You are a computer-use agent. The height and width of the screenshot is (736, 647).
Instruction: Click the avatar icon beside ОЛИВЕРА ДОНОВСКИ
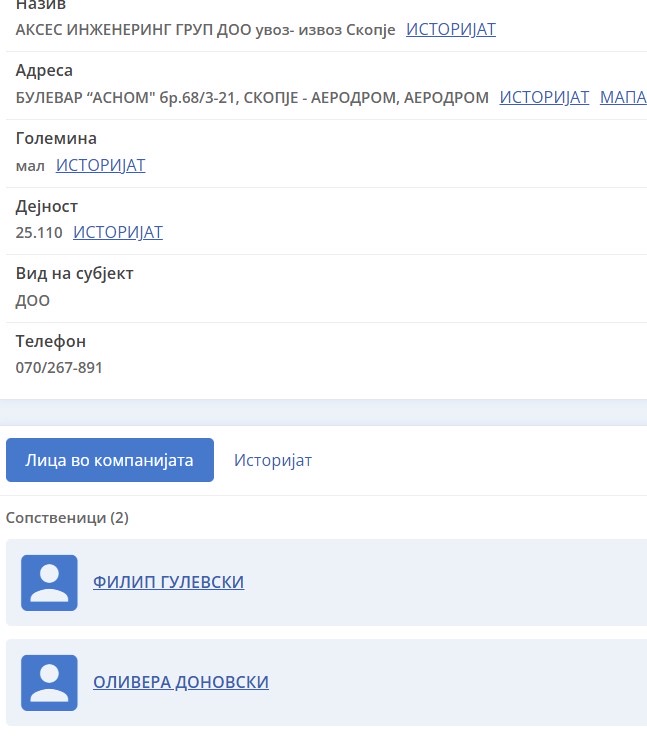(x=49, y=682)
